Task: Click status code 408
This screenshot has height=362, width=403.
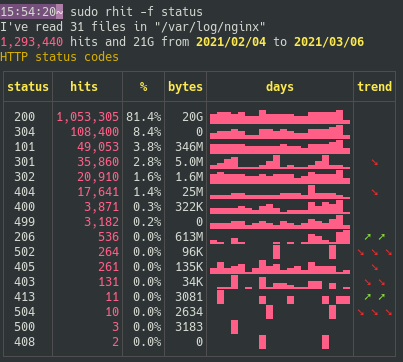Action: 25,342
